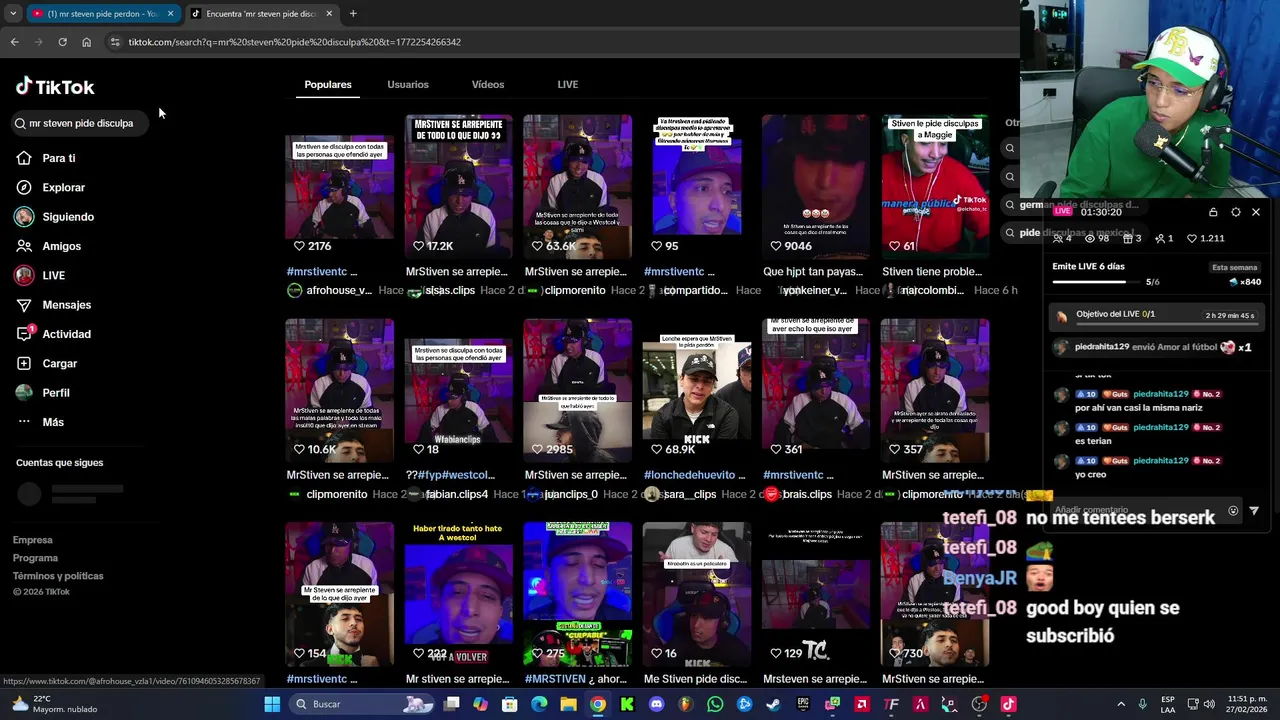
Task: Open Epic Games from the taskbar
Action: 803,704
